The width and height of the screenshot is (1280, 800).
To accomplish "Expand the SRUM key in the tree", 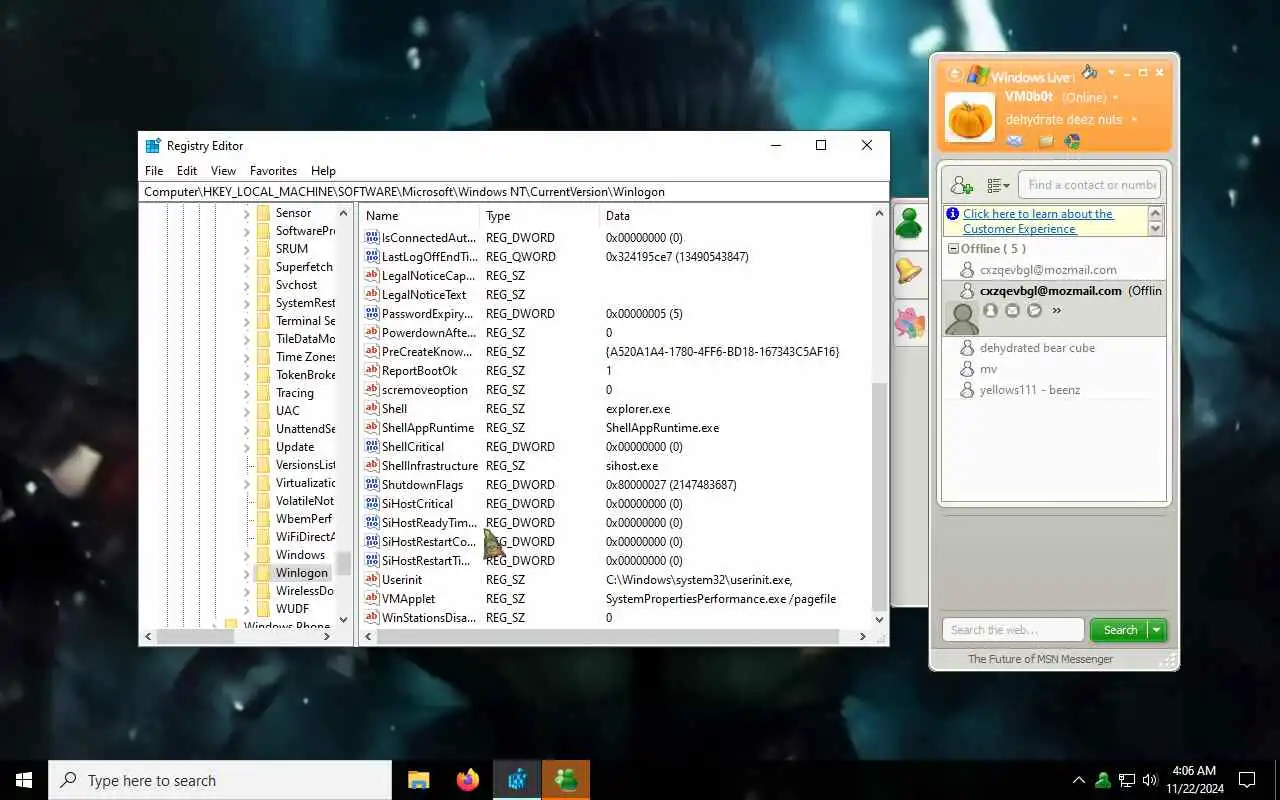I will [x=247, y=249].
